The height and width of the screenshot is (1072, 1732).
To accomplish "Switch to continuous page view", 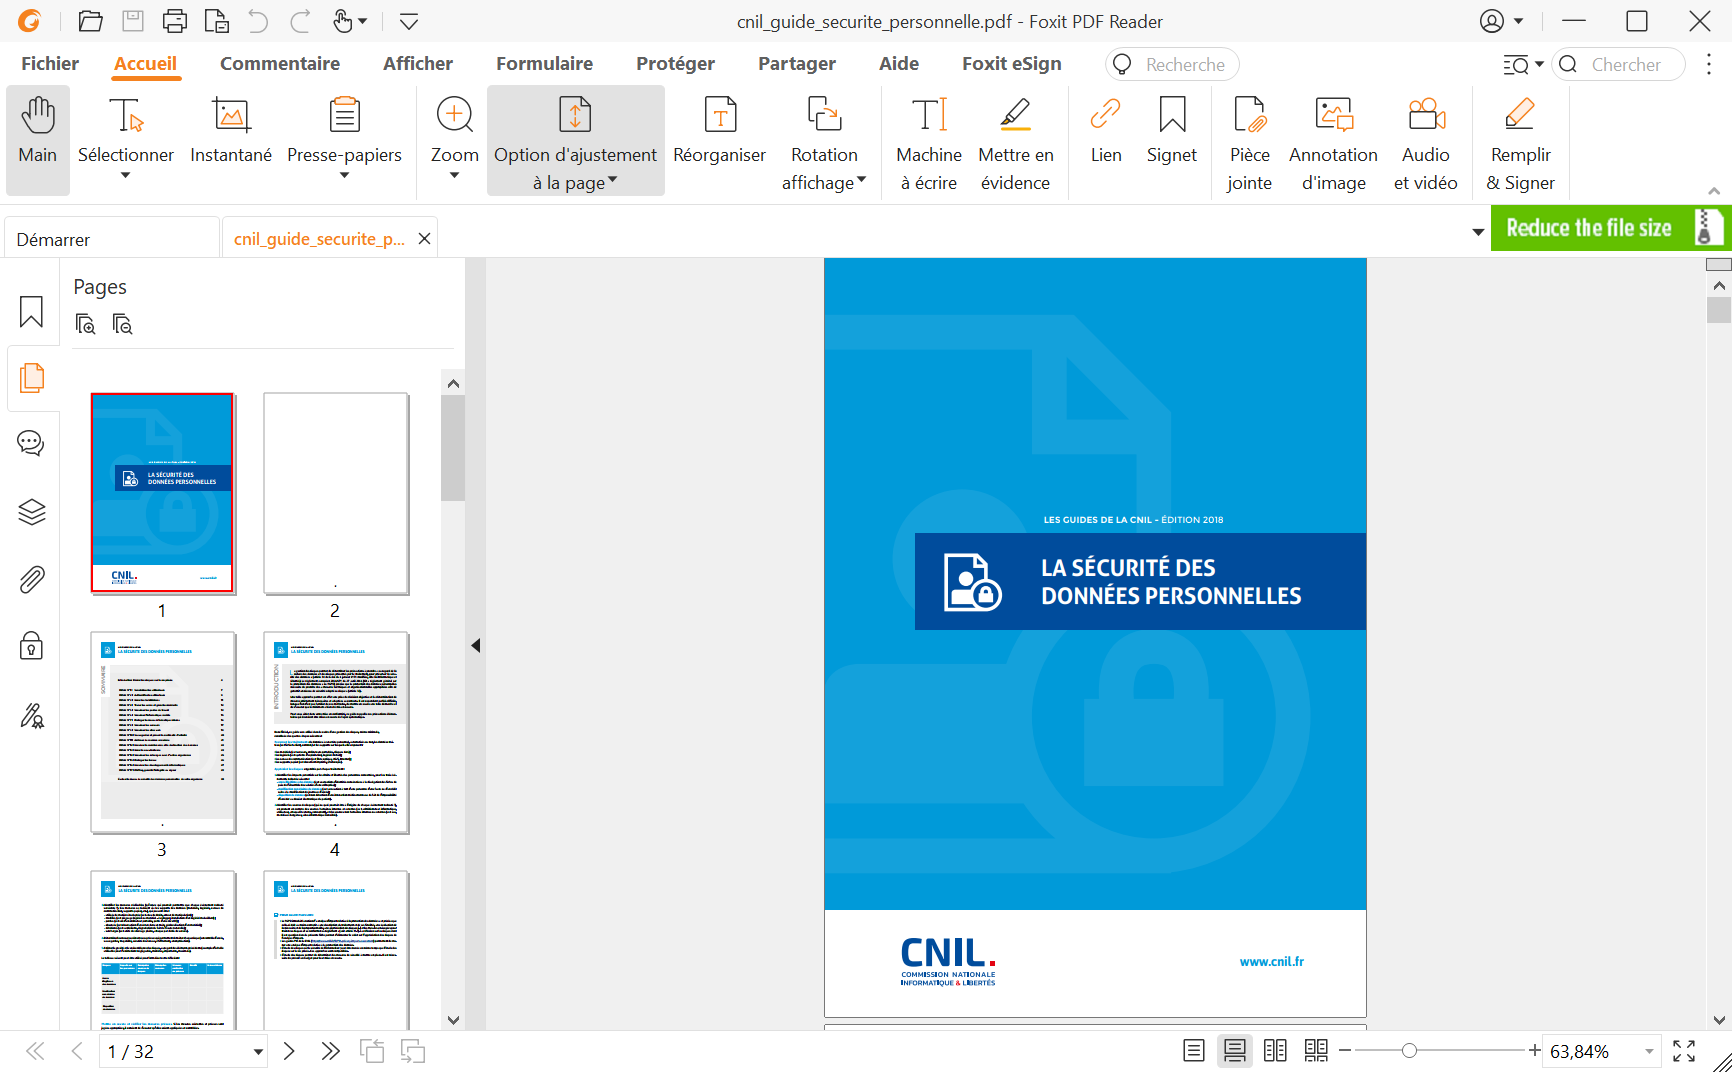I will pyautogui.click(x=1235, y=1051).
